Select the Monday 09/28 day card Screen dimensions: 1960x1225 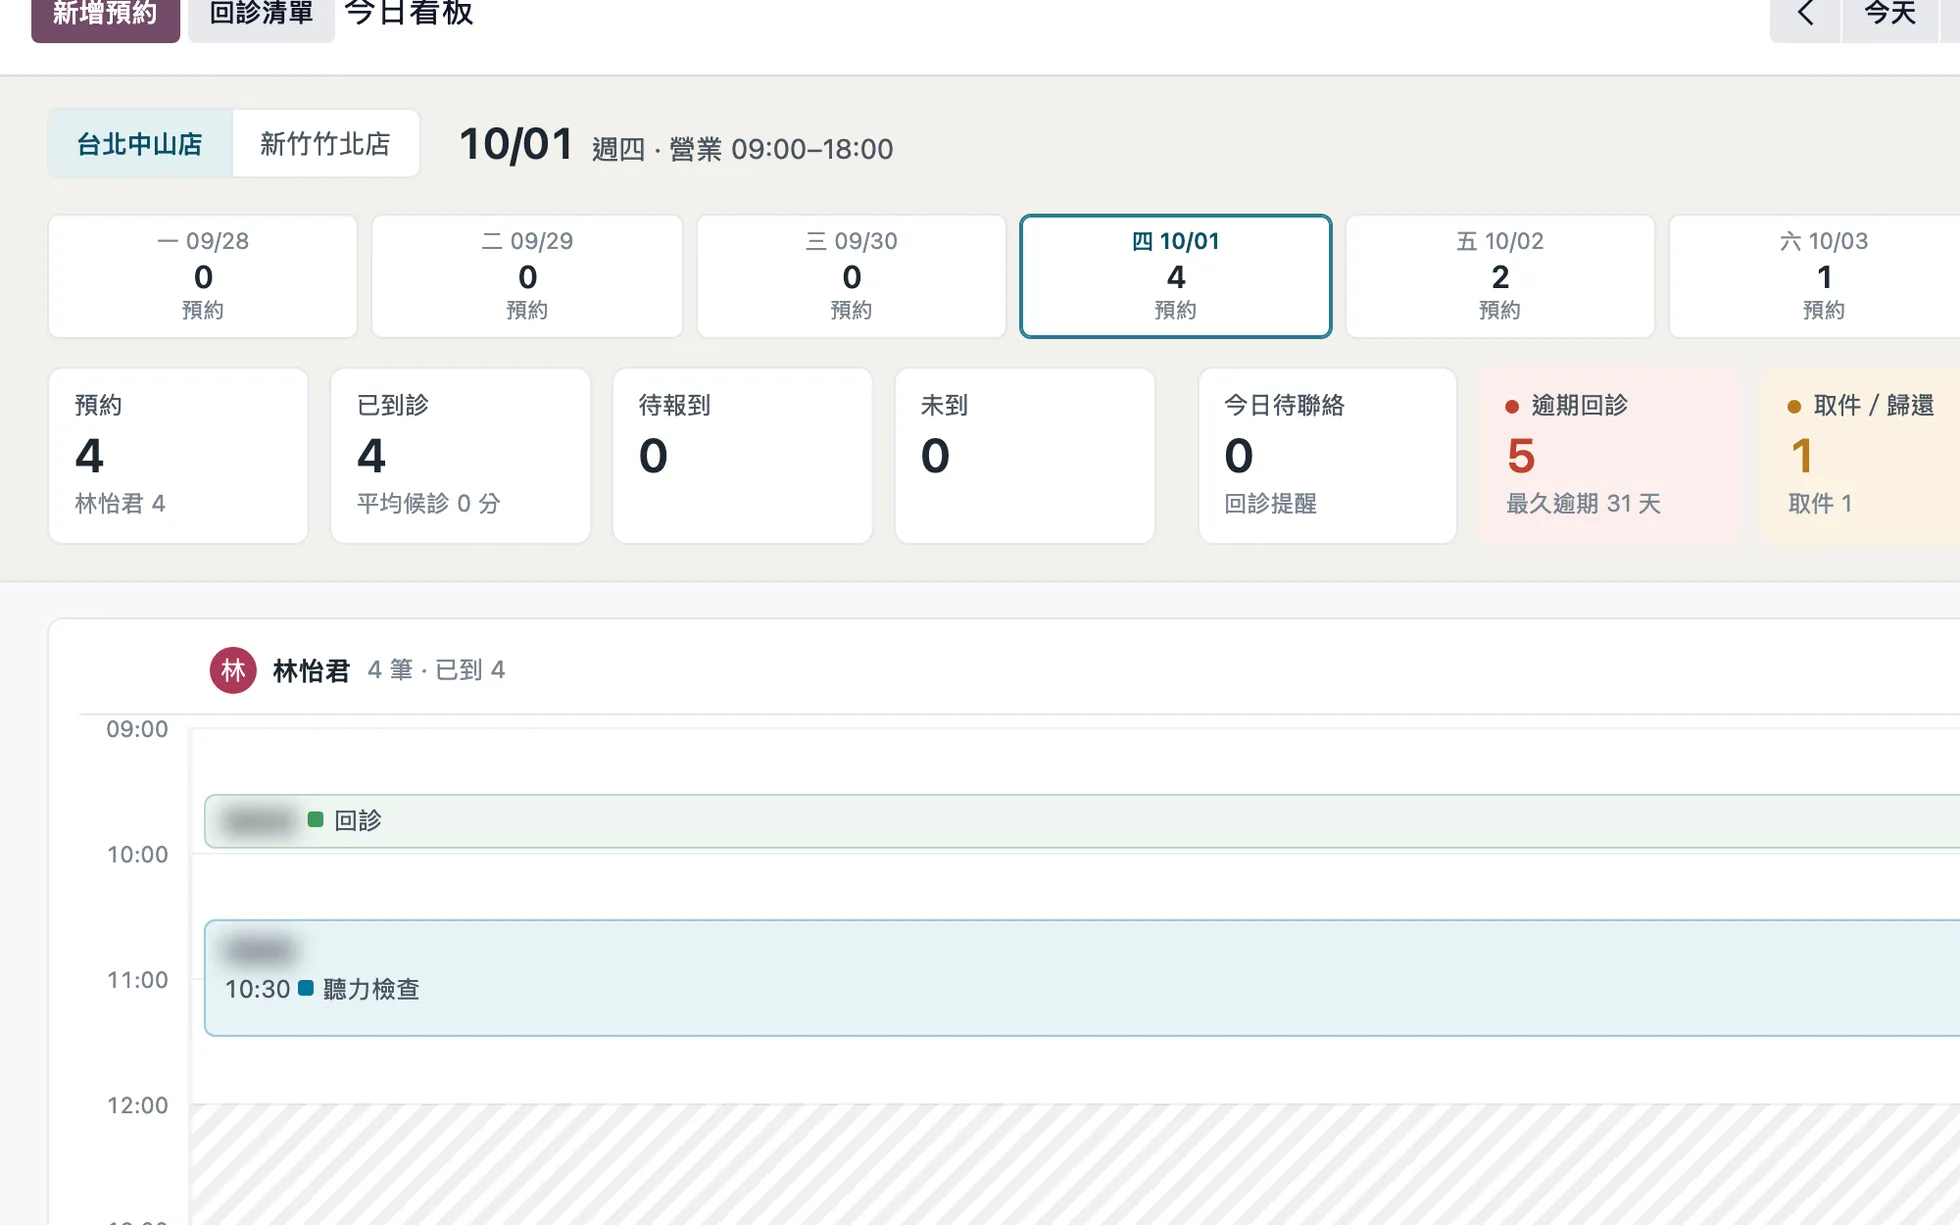click(203, 276)
